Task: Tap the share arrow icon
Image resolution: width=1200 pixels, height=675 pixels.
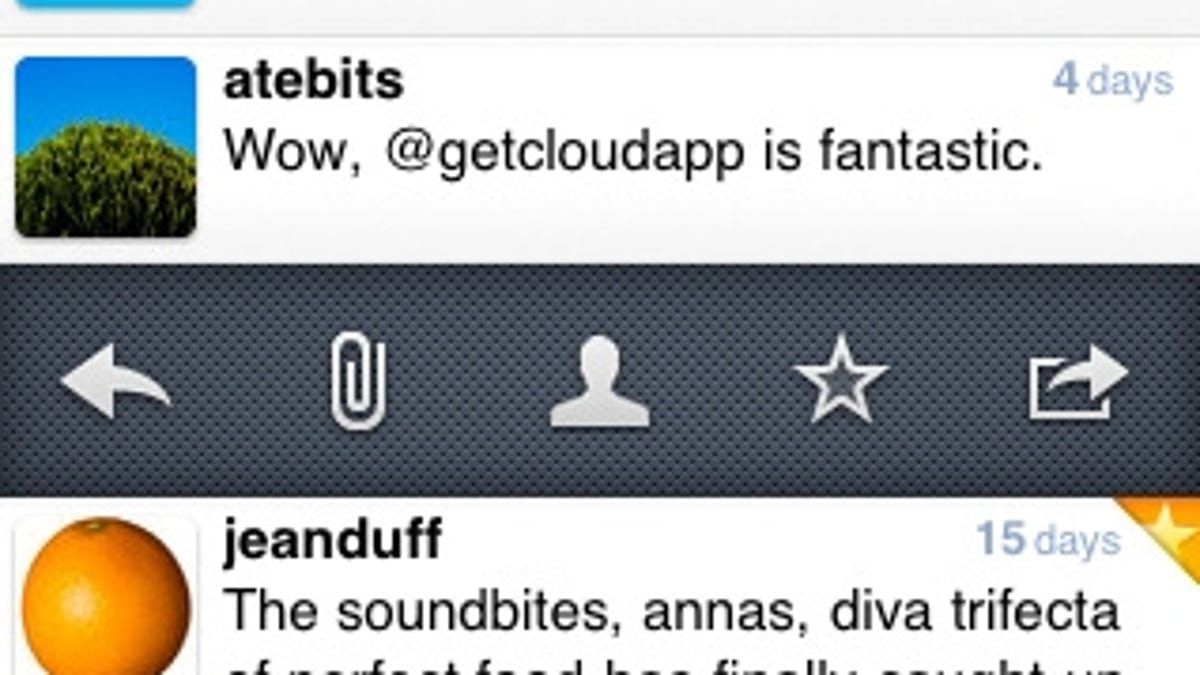Action: point(1079,381)
